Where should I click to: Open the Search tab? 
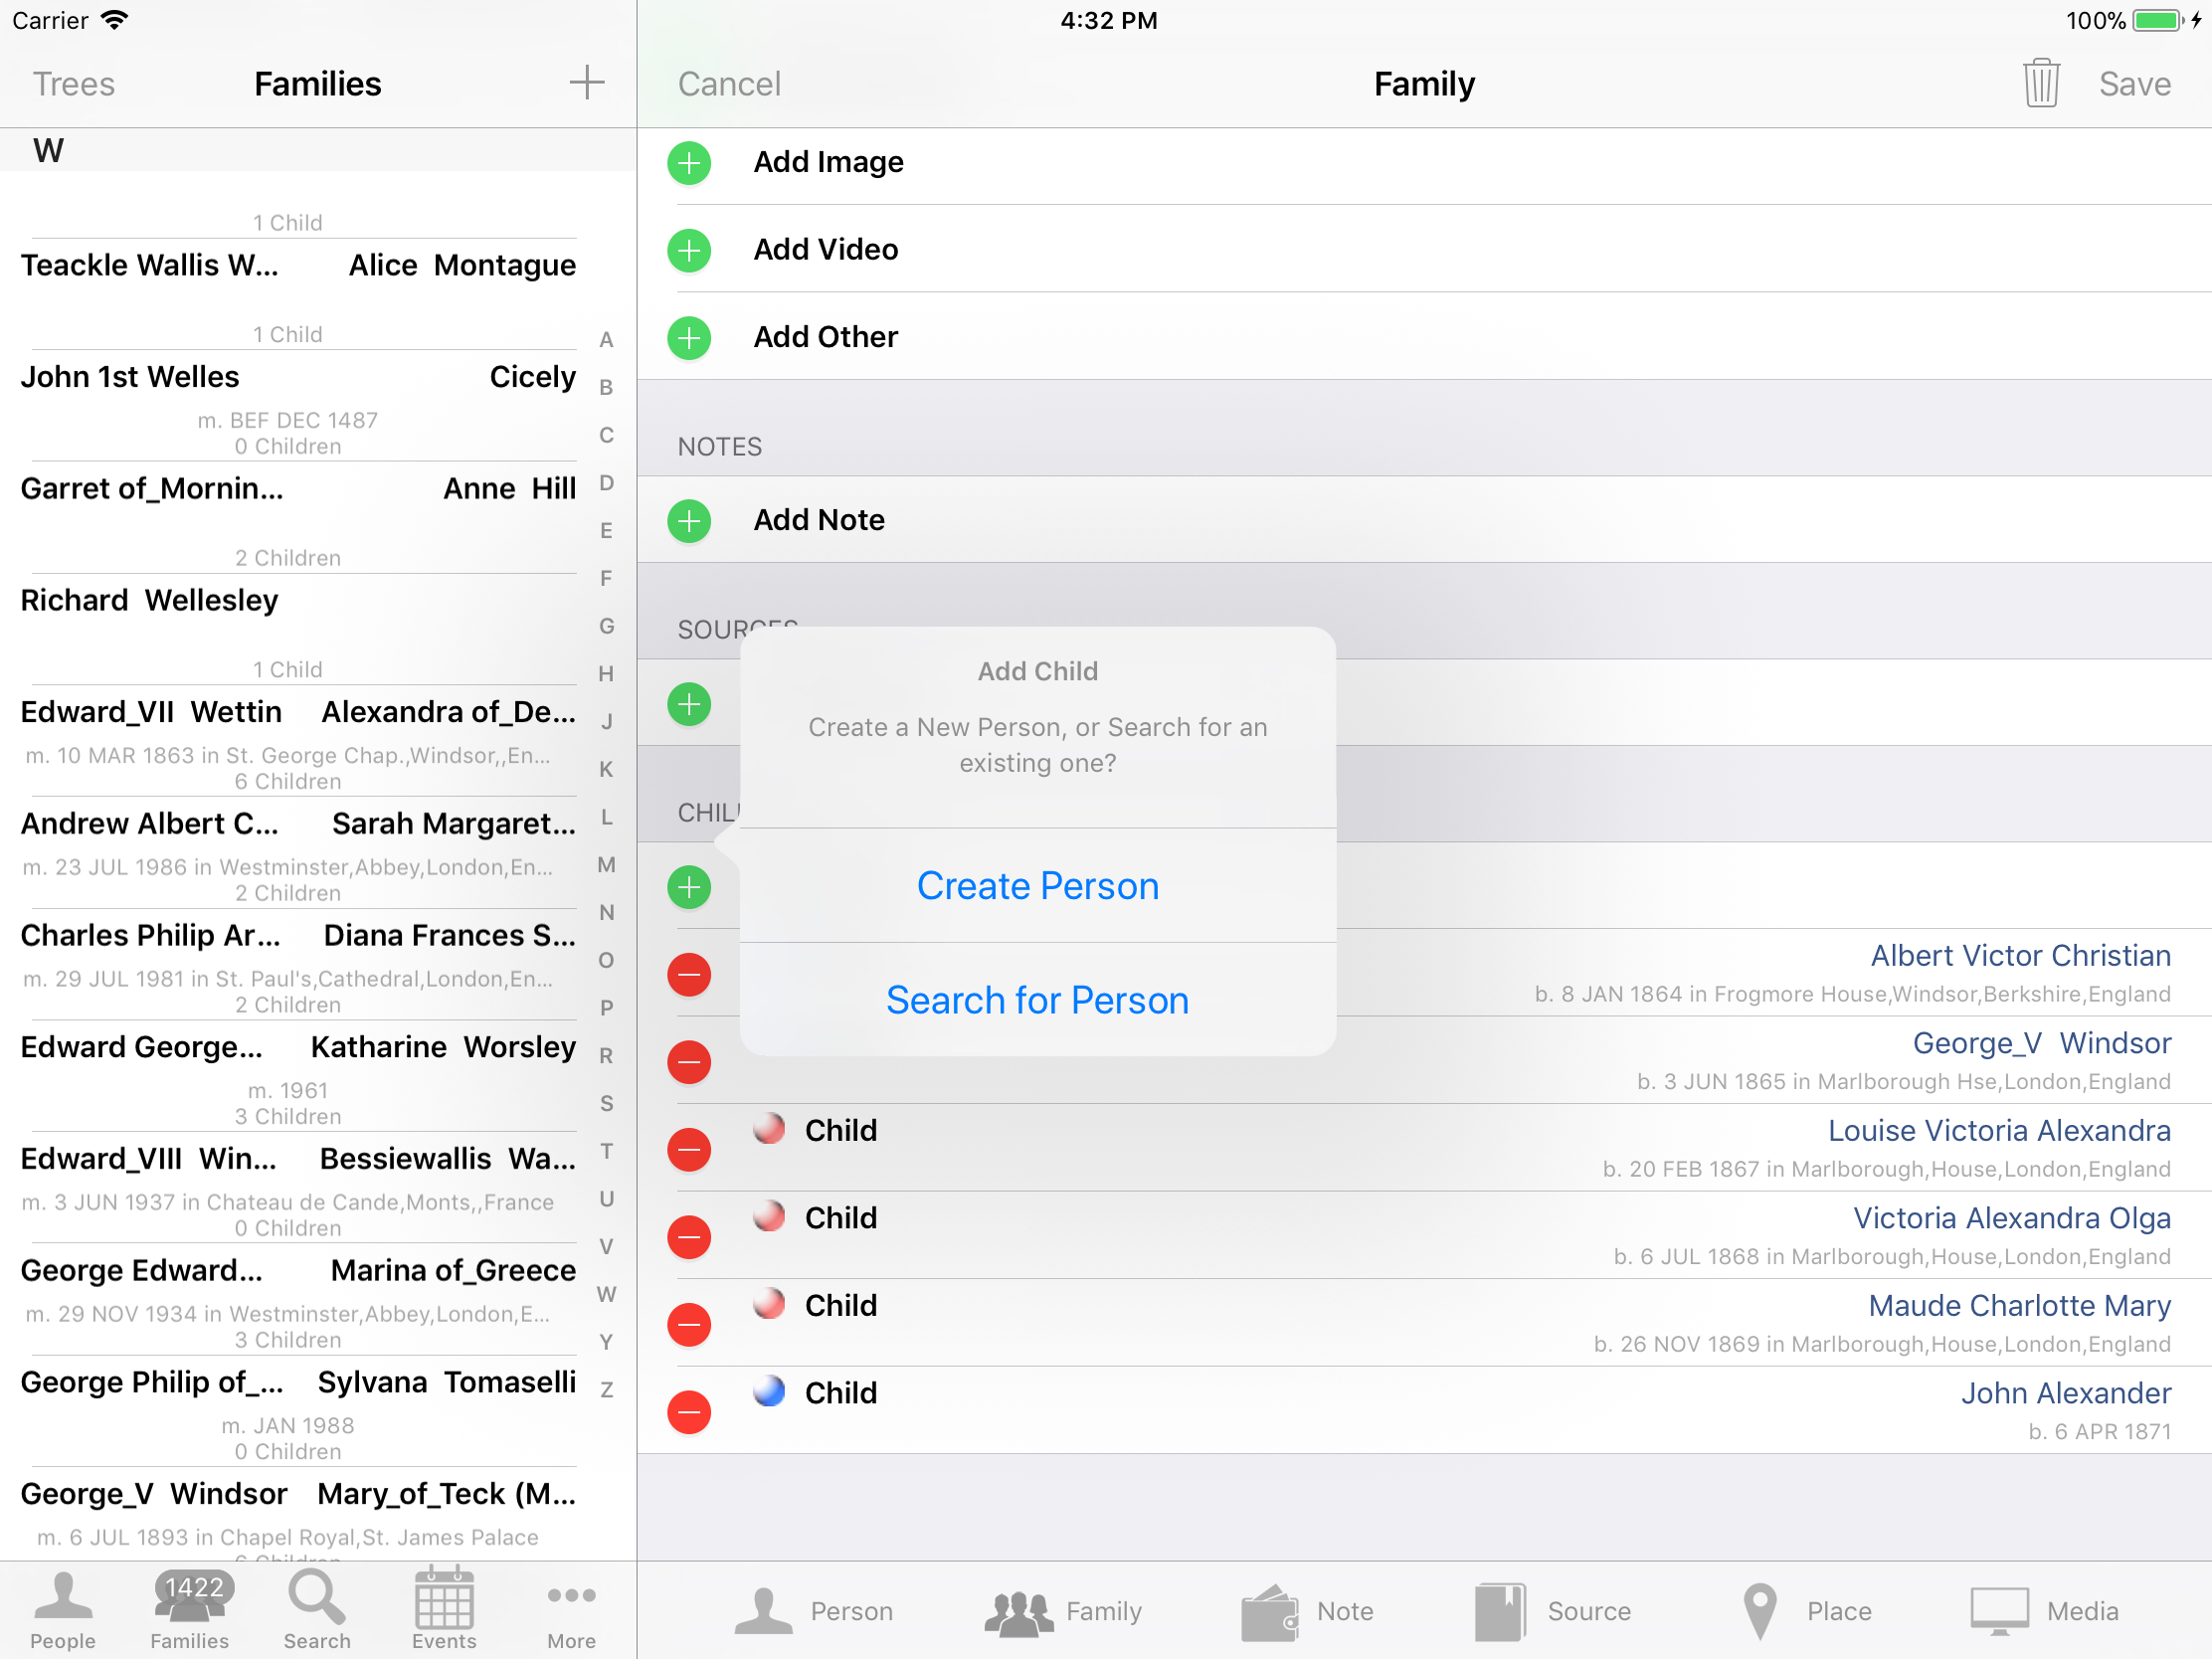tap(317, 1608)
